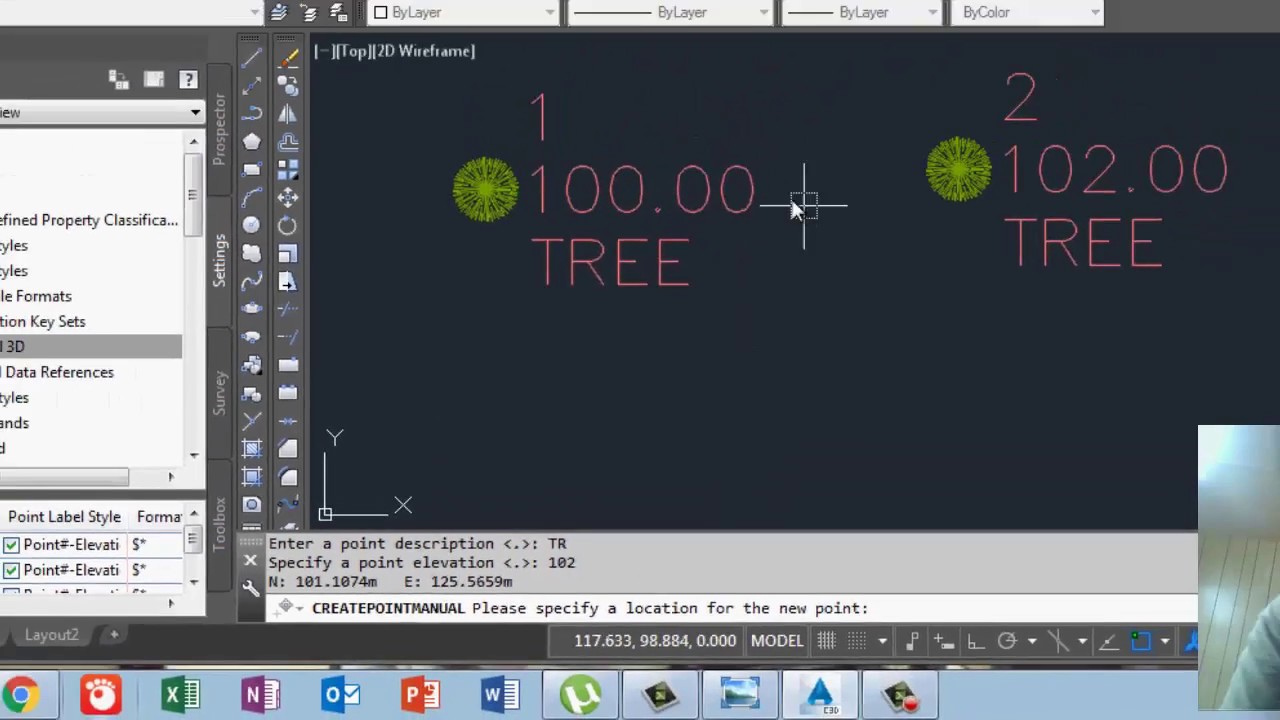Open recent commands arrow in command line
The width and height of the screenshot is (1280, 720).
coord(299,608)
